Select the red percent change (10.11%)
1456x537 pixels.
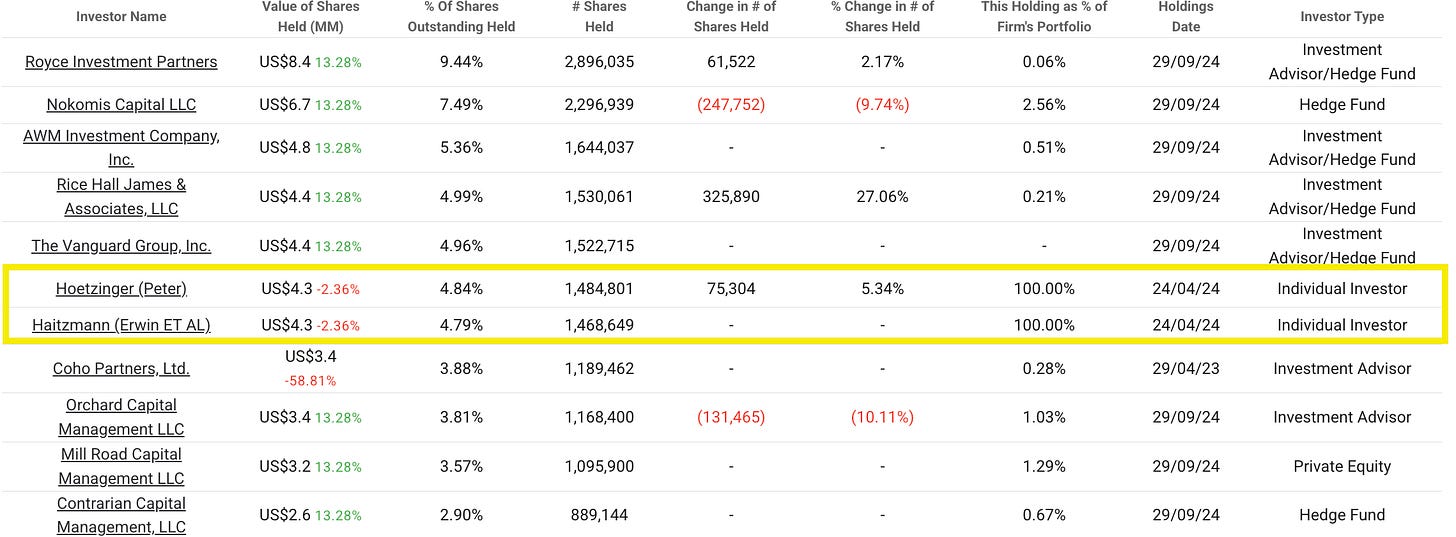point(881,417)
